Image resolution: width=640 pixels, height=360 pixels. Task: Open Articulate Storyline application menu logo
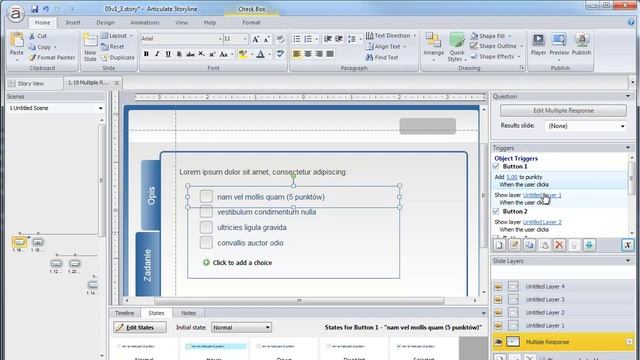point(16,14)
